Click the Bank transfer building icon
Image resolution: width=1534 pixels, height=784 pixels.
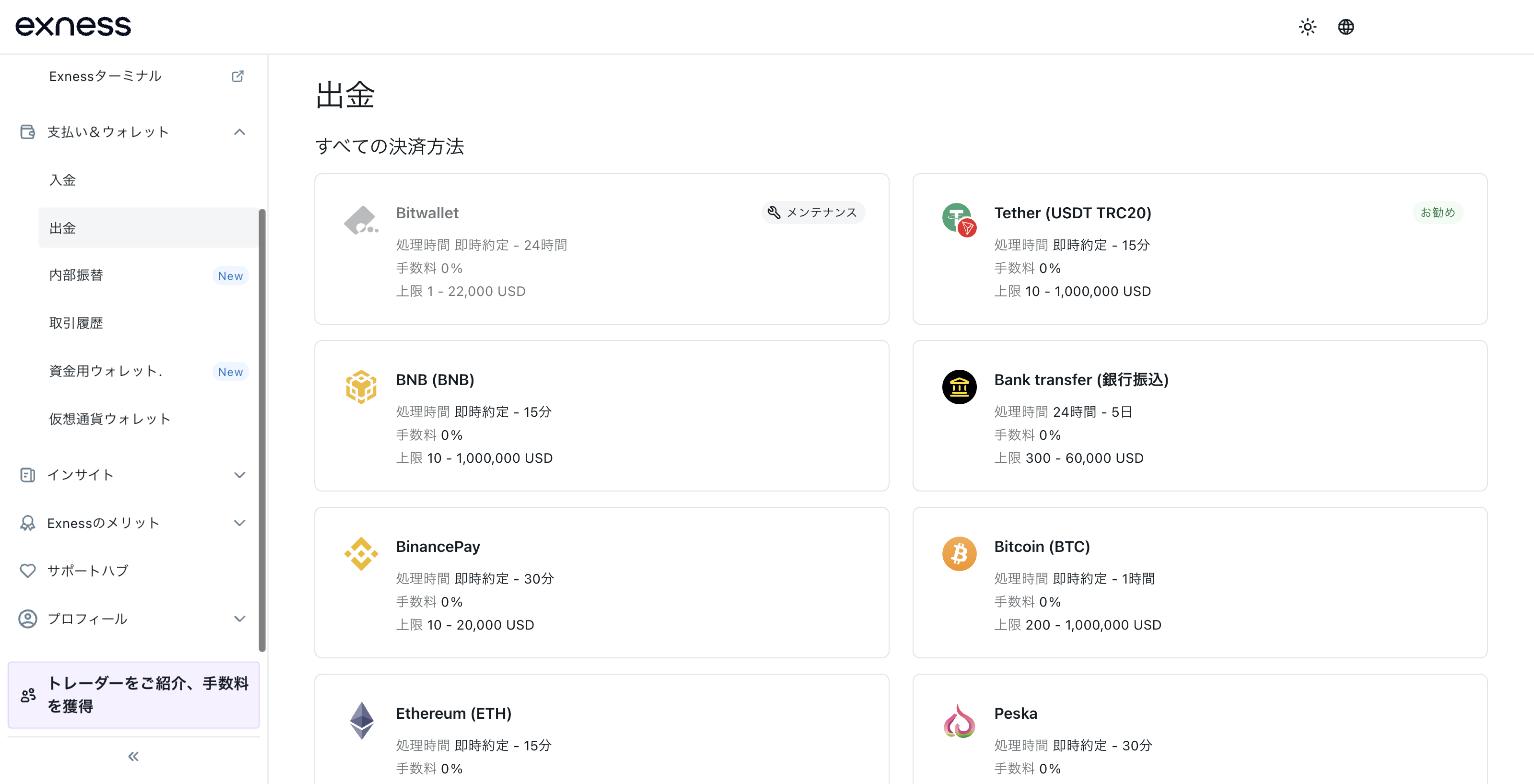click(x=959, y=387)
